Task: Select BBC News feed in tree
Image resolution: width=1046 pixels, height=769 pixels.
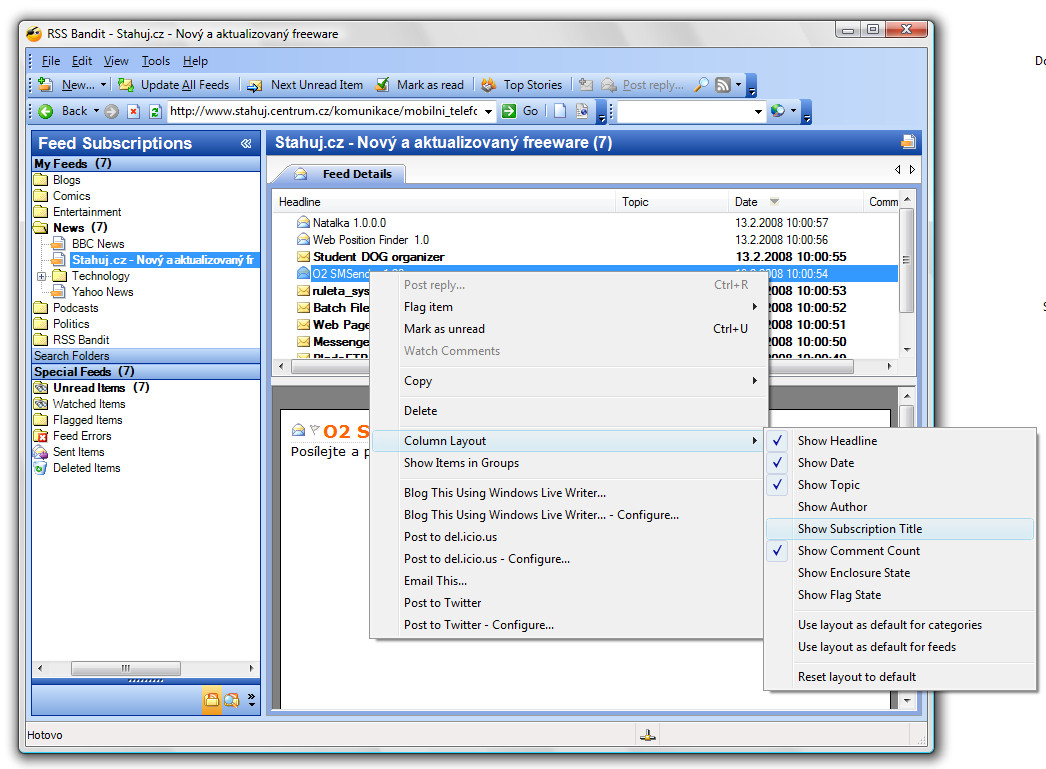Action: pos(97,244)
